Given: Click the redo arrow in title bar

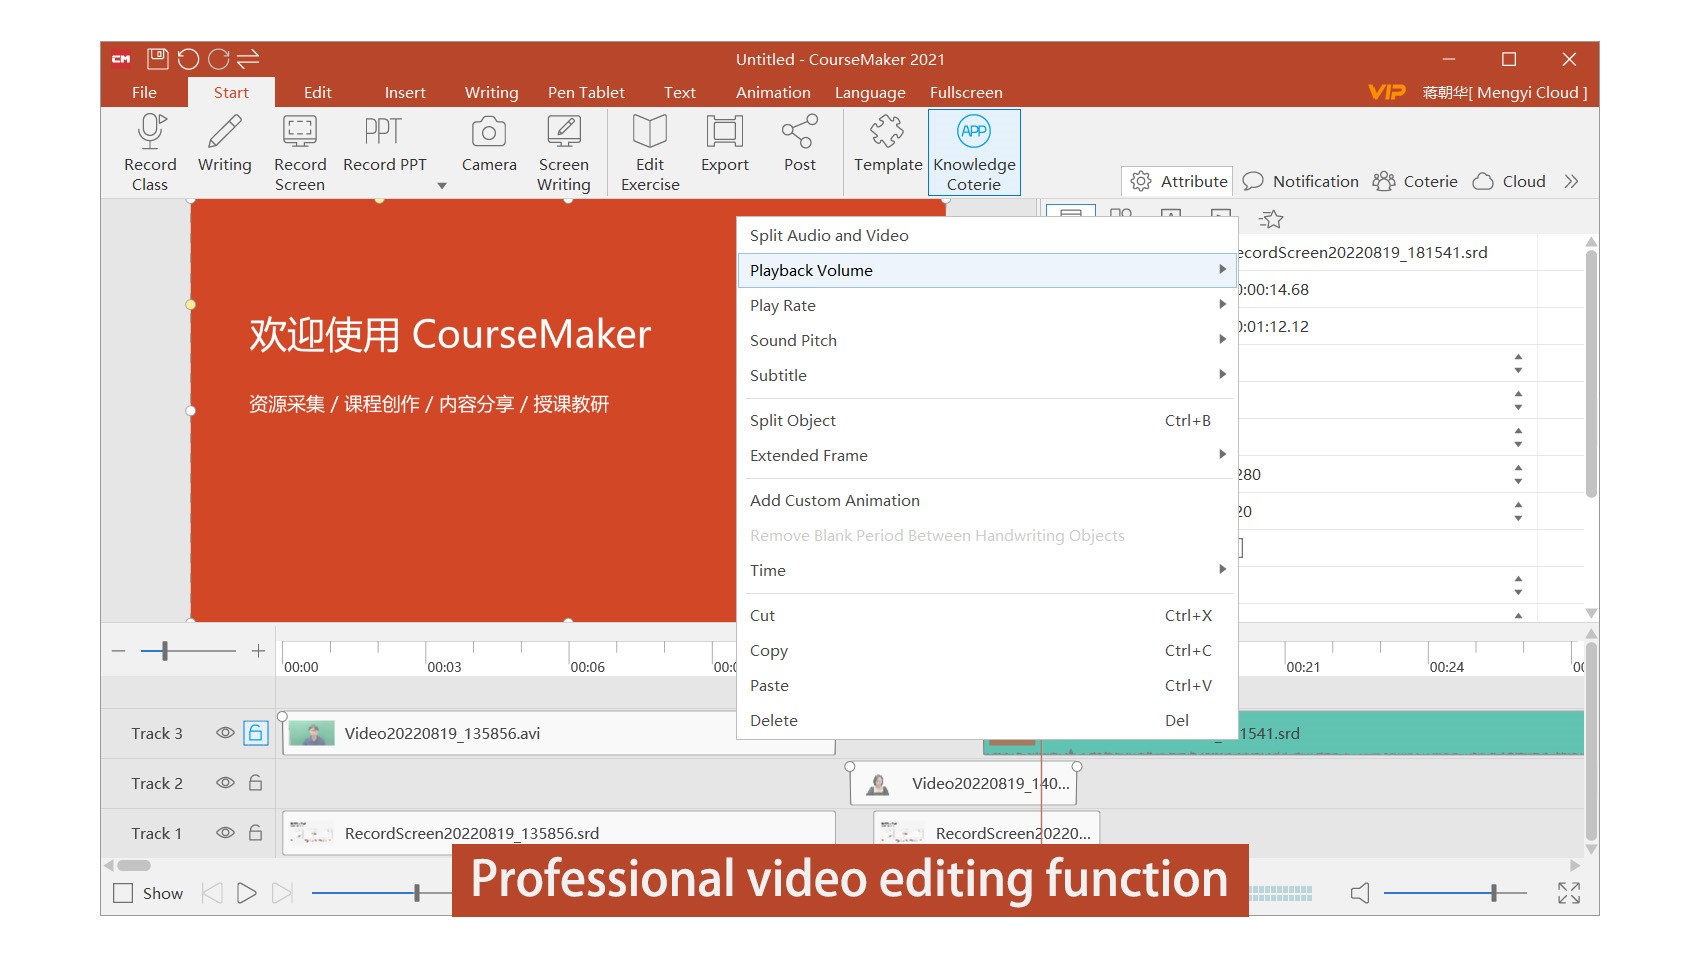Looking at the screenshot, I should [x=219, y=59].
